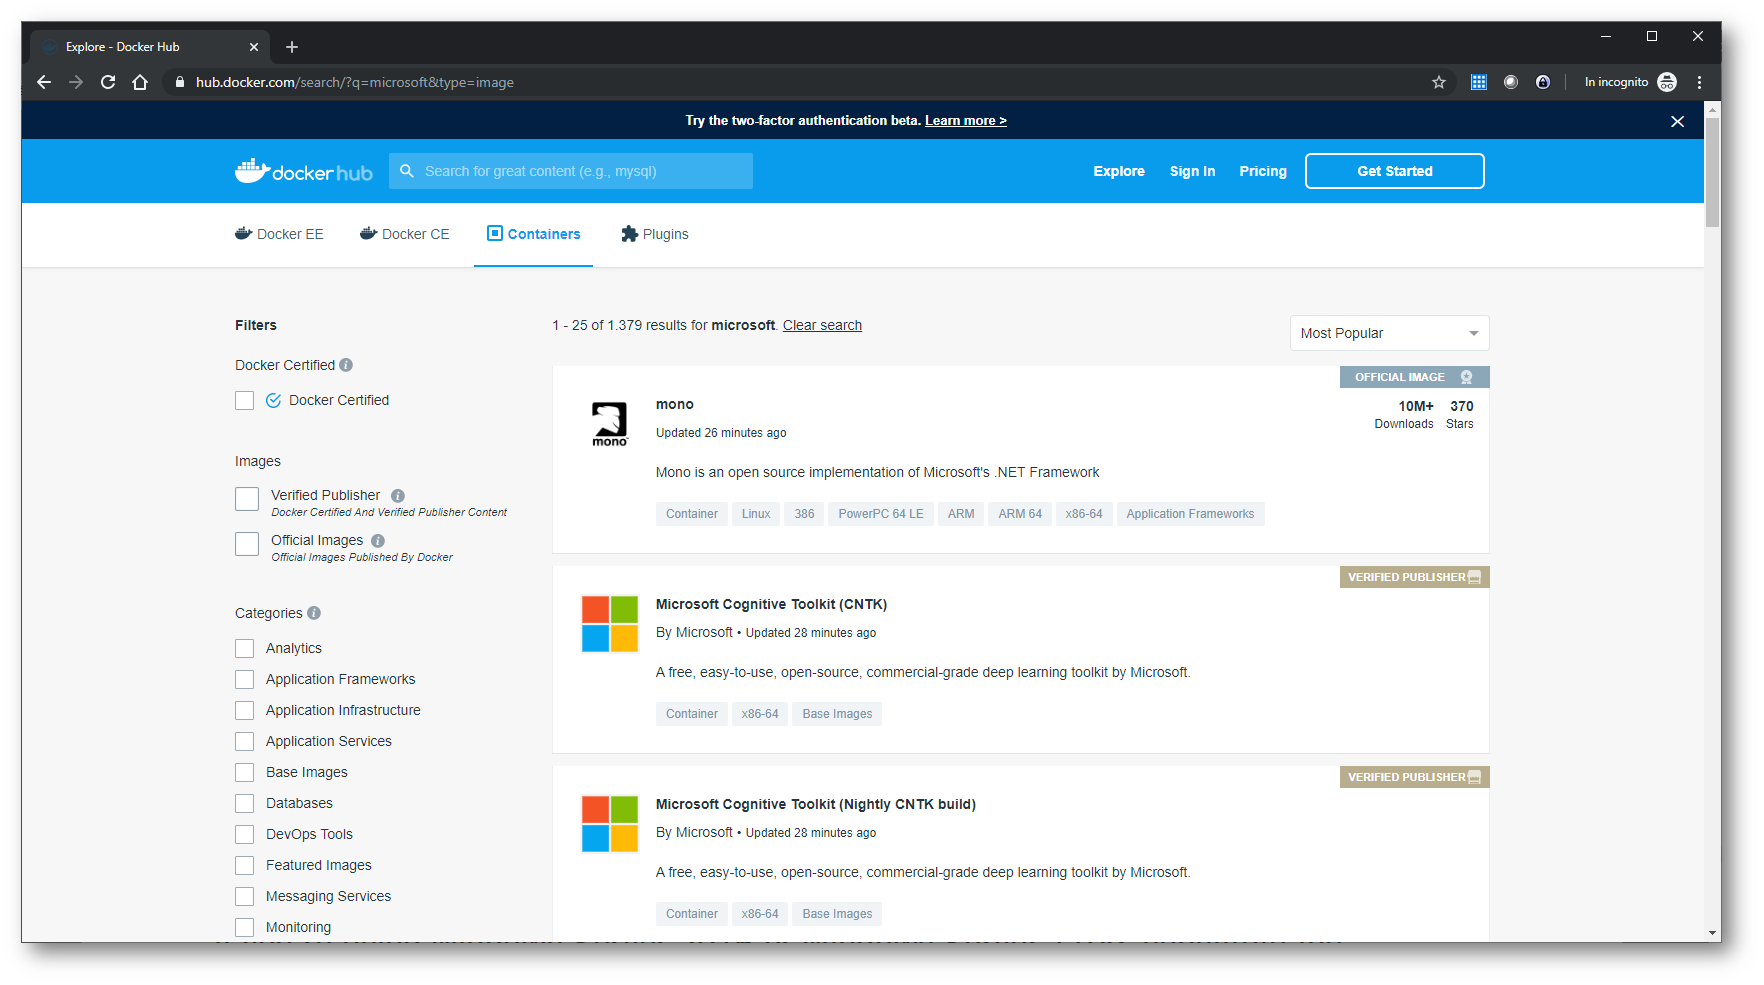
Task: Click the Official Image badge
Action: 1414,377
